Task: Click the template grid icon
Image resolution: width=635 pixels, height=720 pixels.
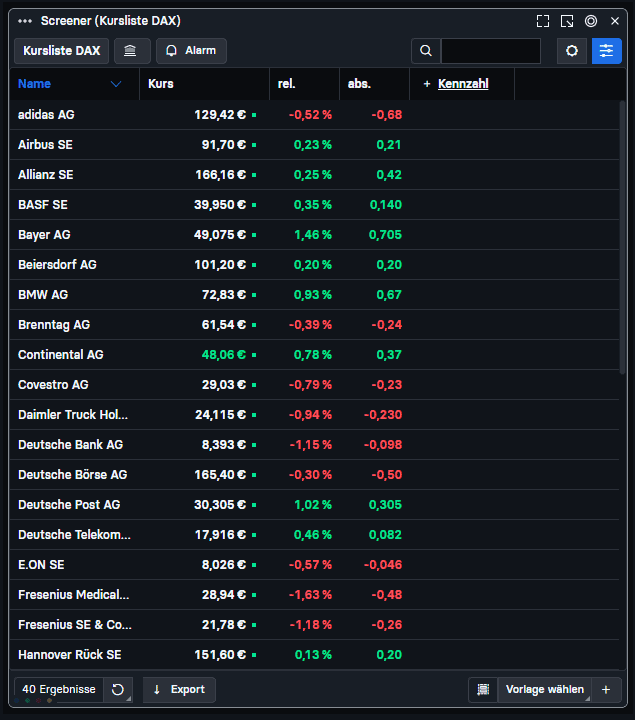Action: (x=483, y=690)
